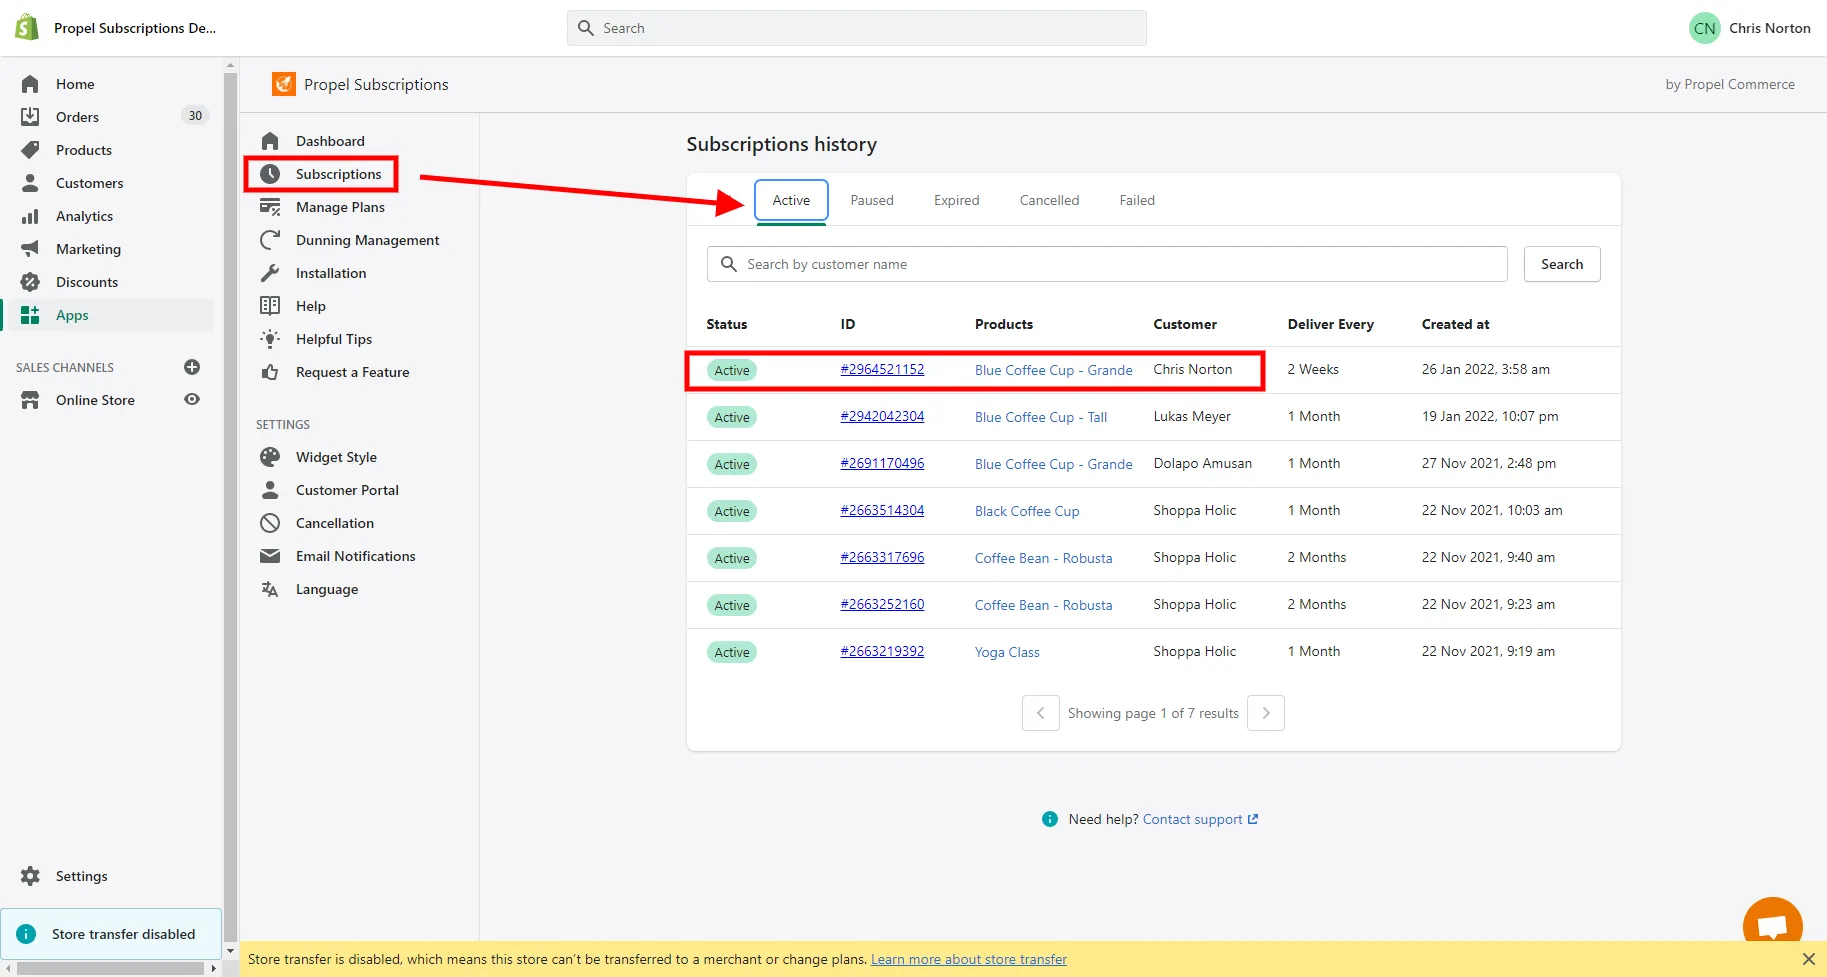Click the Helpful Tips lightbulb icon
This screenshot has height=977, width=1827.
270,339
